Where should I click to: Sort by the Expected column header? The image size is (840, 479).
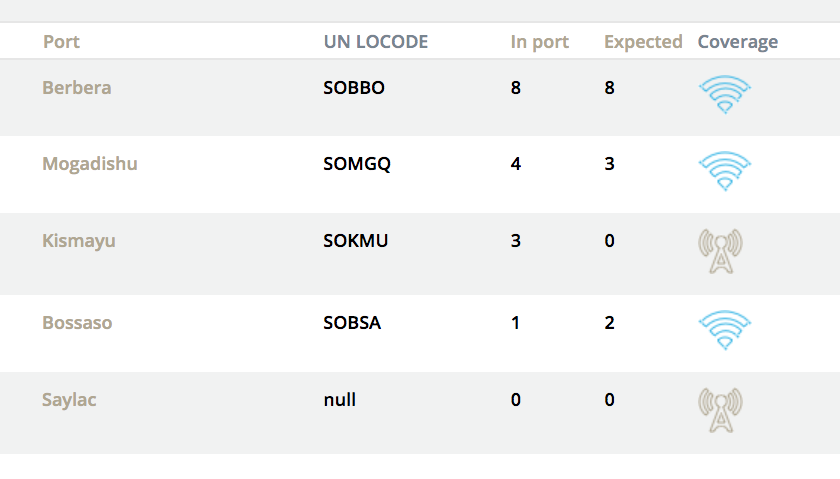(643, 42)
